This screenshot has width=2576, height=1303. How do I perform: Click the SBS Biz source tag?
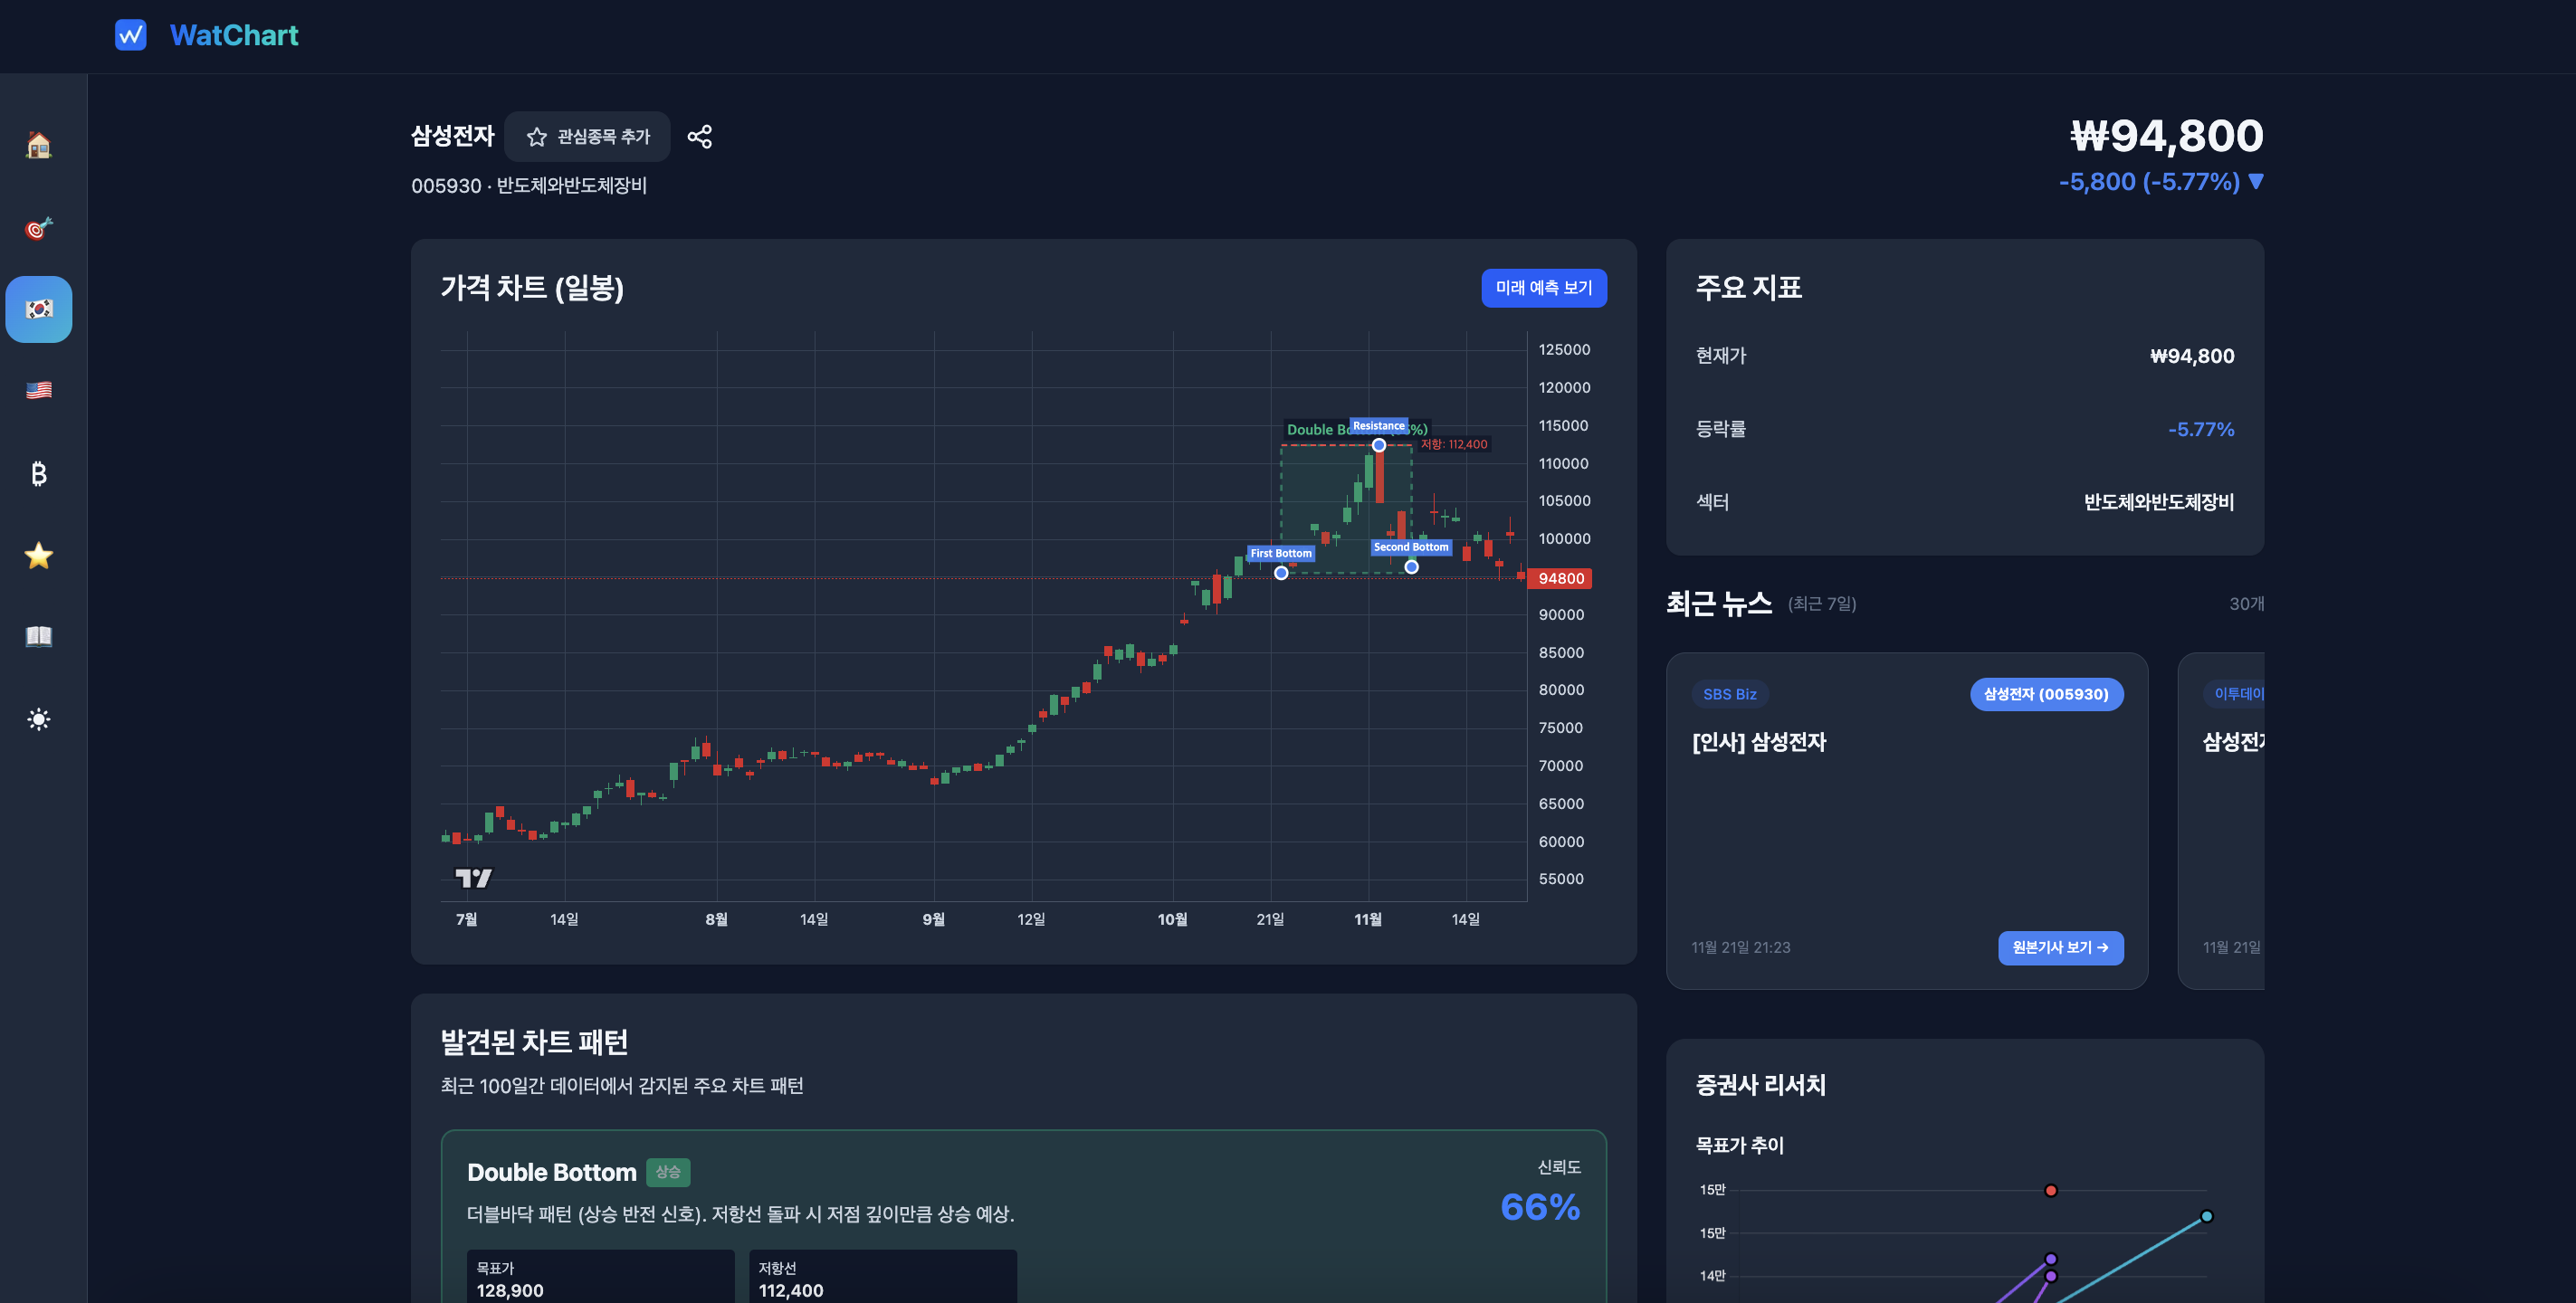(x=1729, y=694)
